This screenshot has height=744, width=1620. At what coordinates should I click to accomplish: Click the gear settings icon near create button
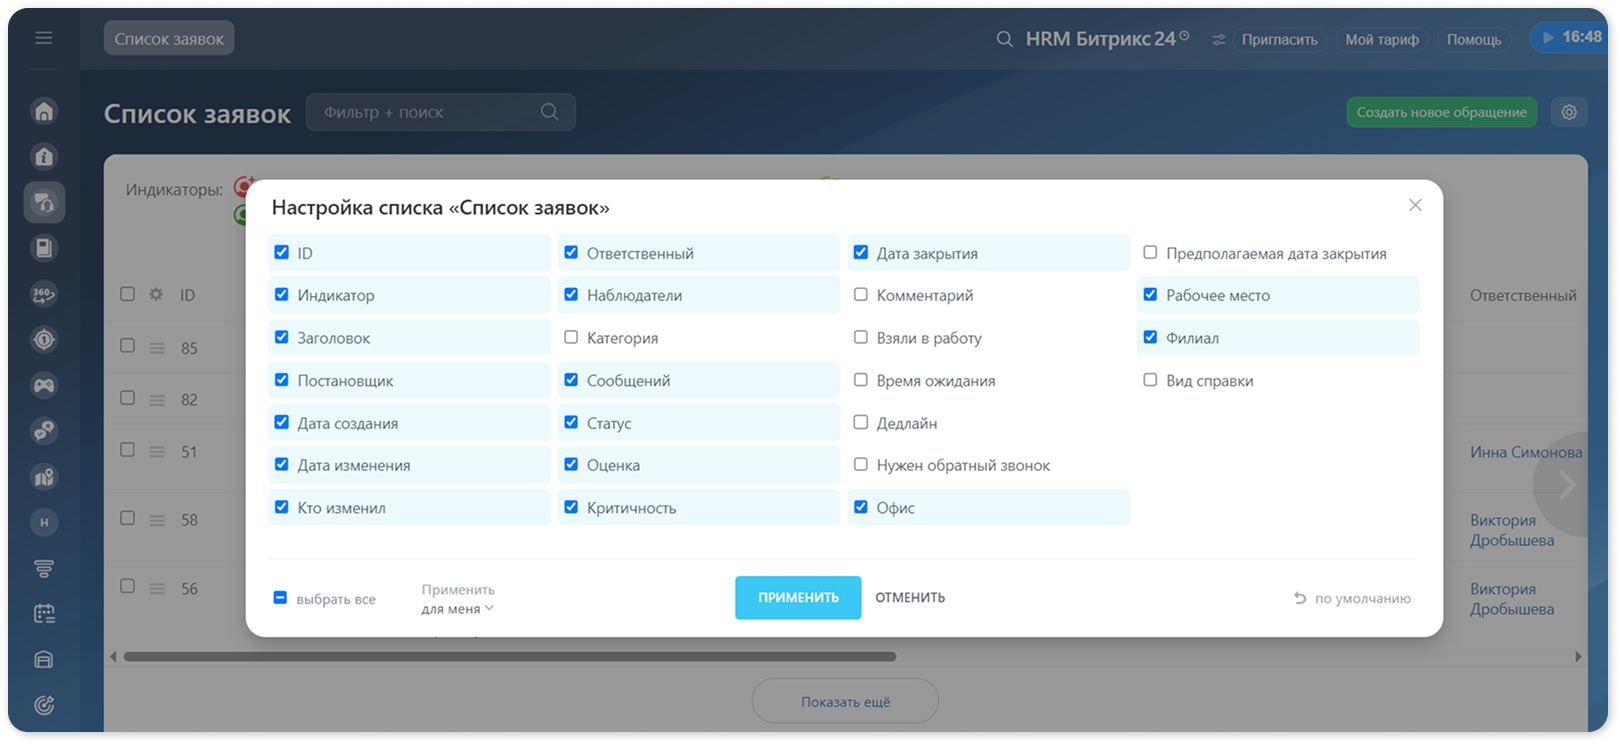coord(1569,112)
